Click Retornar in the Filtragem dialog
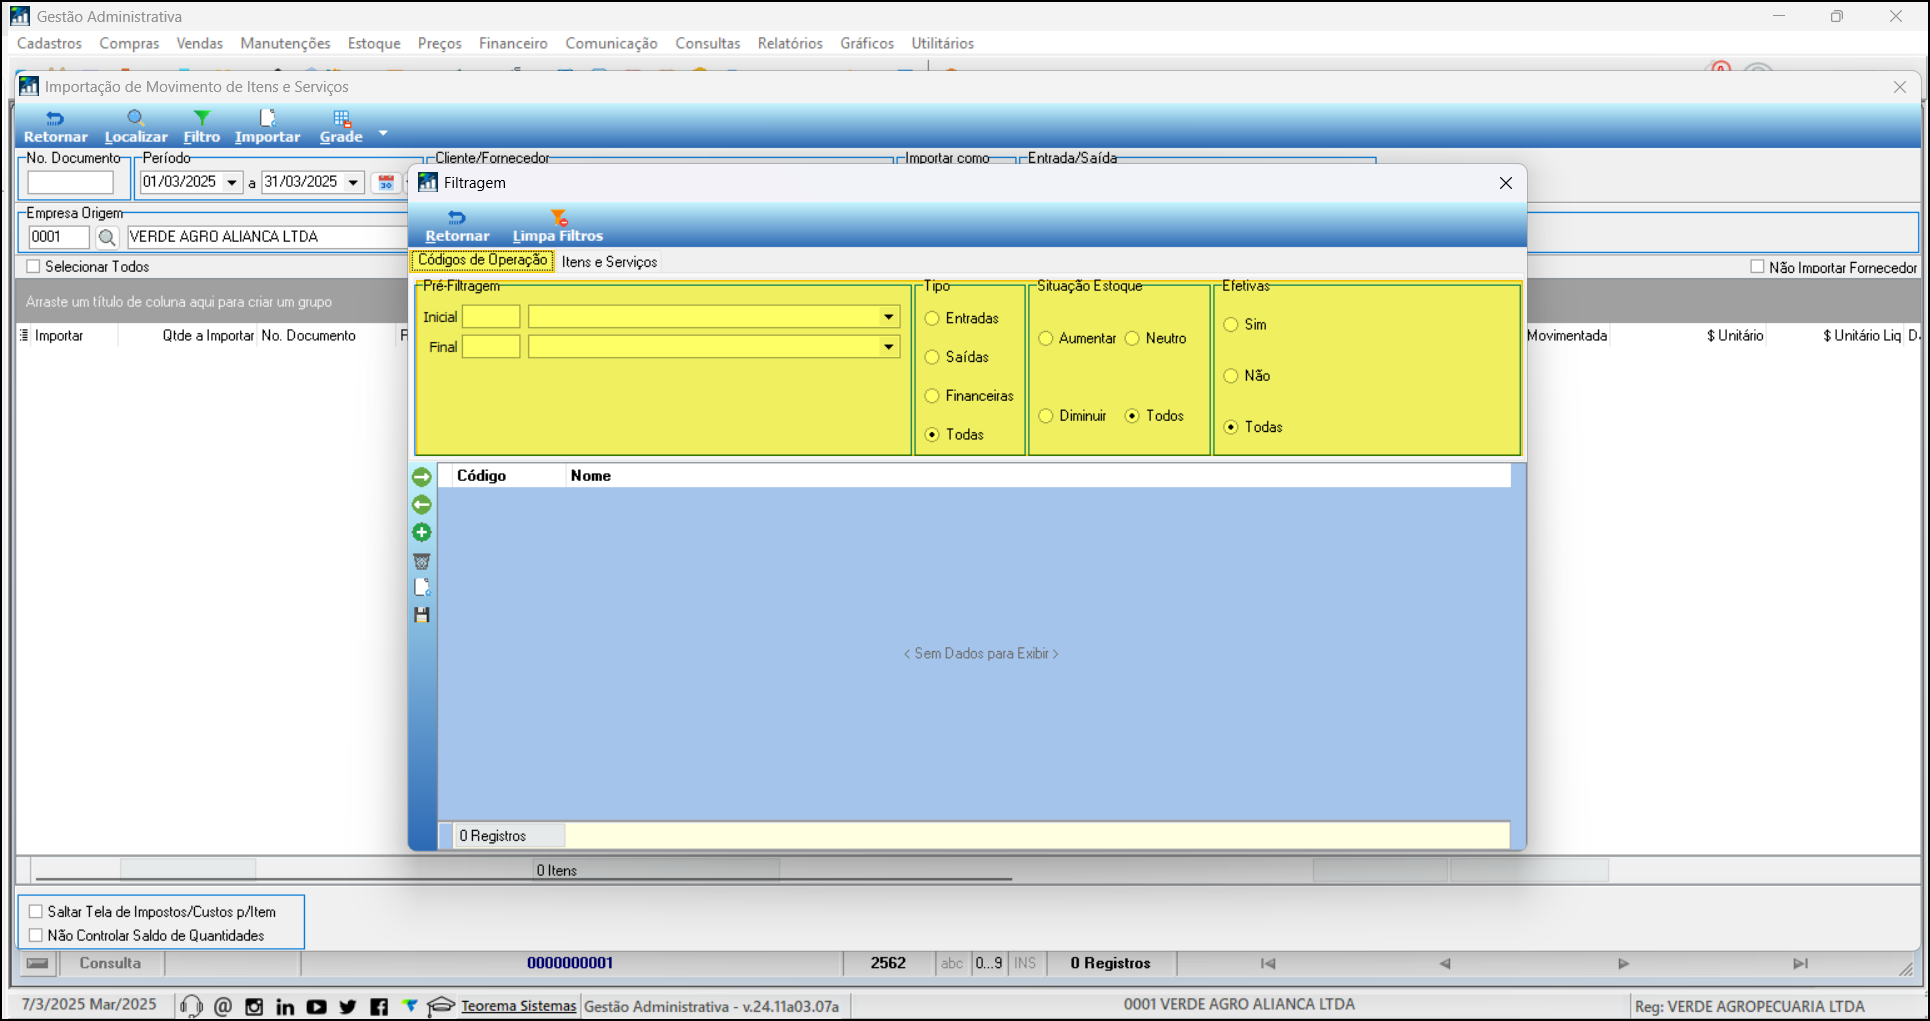This screenshot has height=1021, width=1930. (457, 226)
